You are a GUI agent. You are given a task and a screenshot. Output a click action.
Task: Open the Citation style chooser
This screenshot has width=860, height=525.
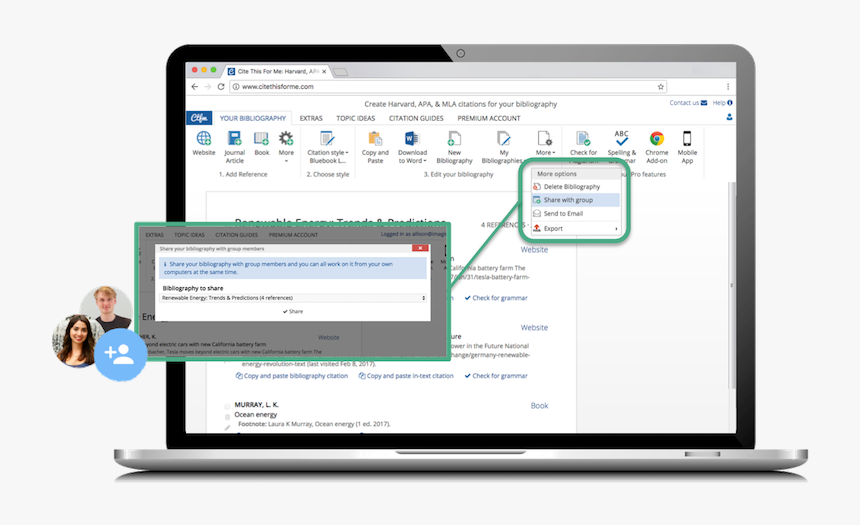(327, 147)
